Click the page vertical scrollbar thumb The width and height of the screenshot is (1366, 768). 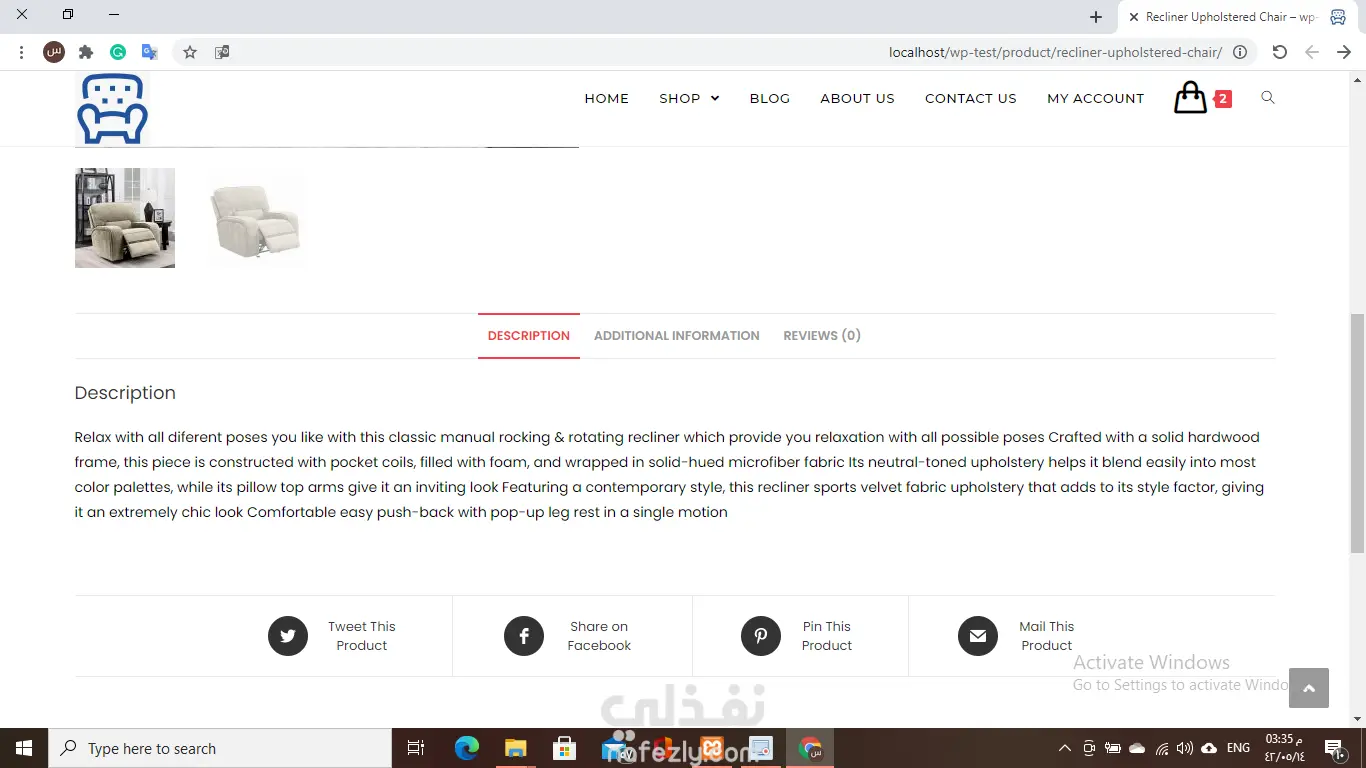coord(1357,433)
